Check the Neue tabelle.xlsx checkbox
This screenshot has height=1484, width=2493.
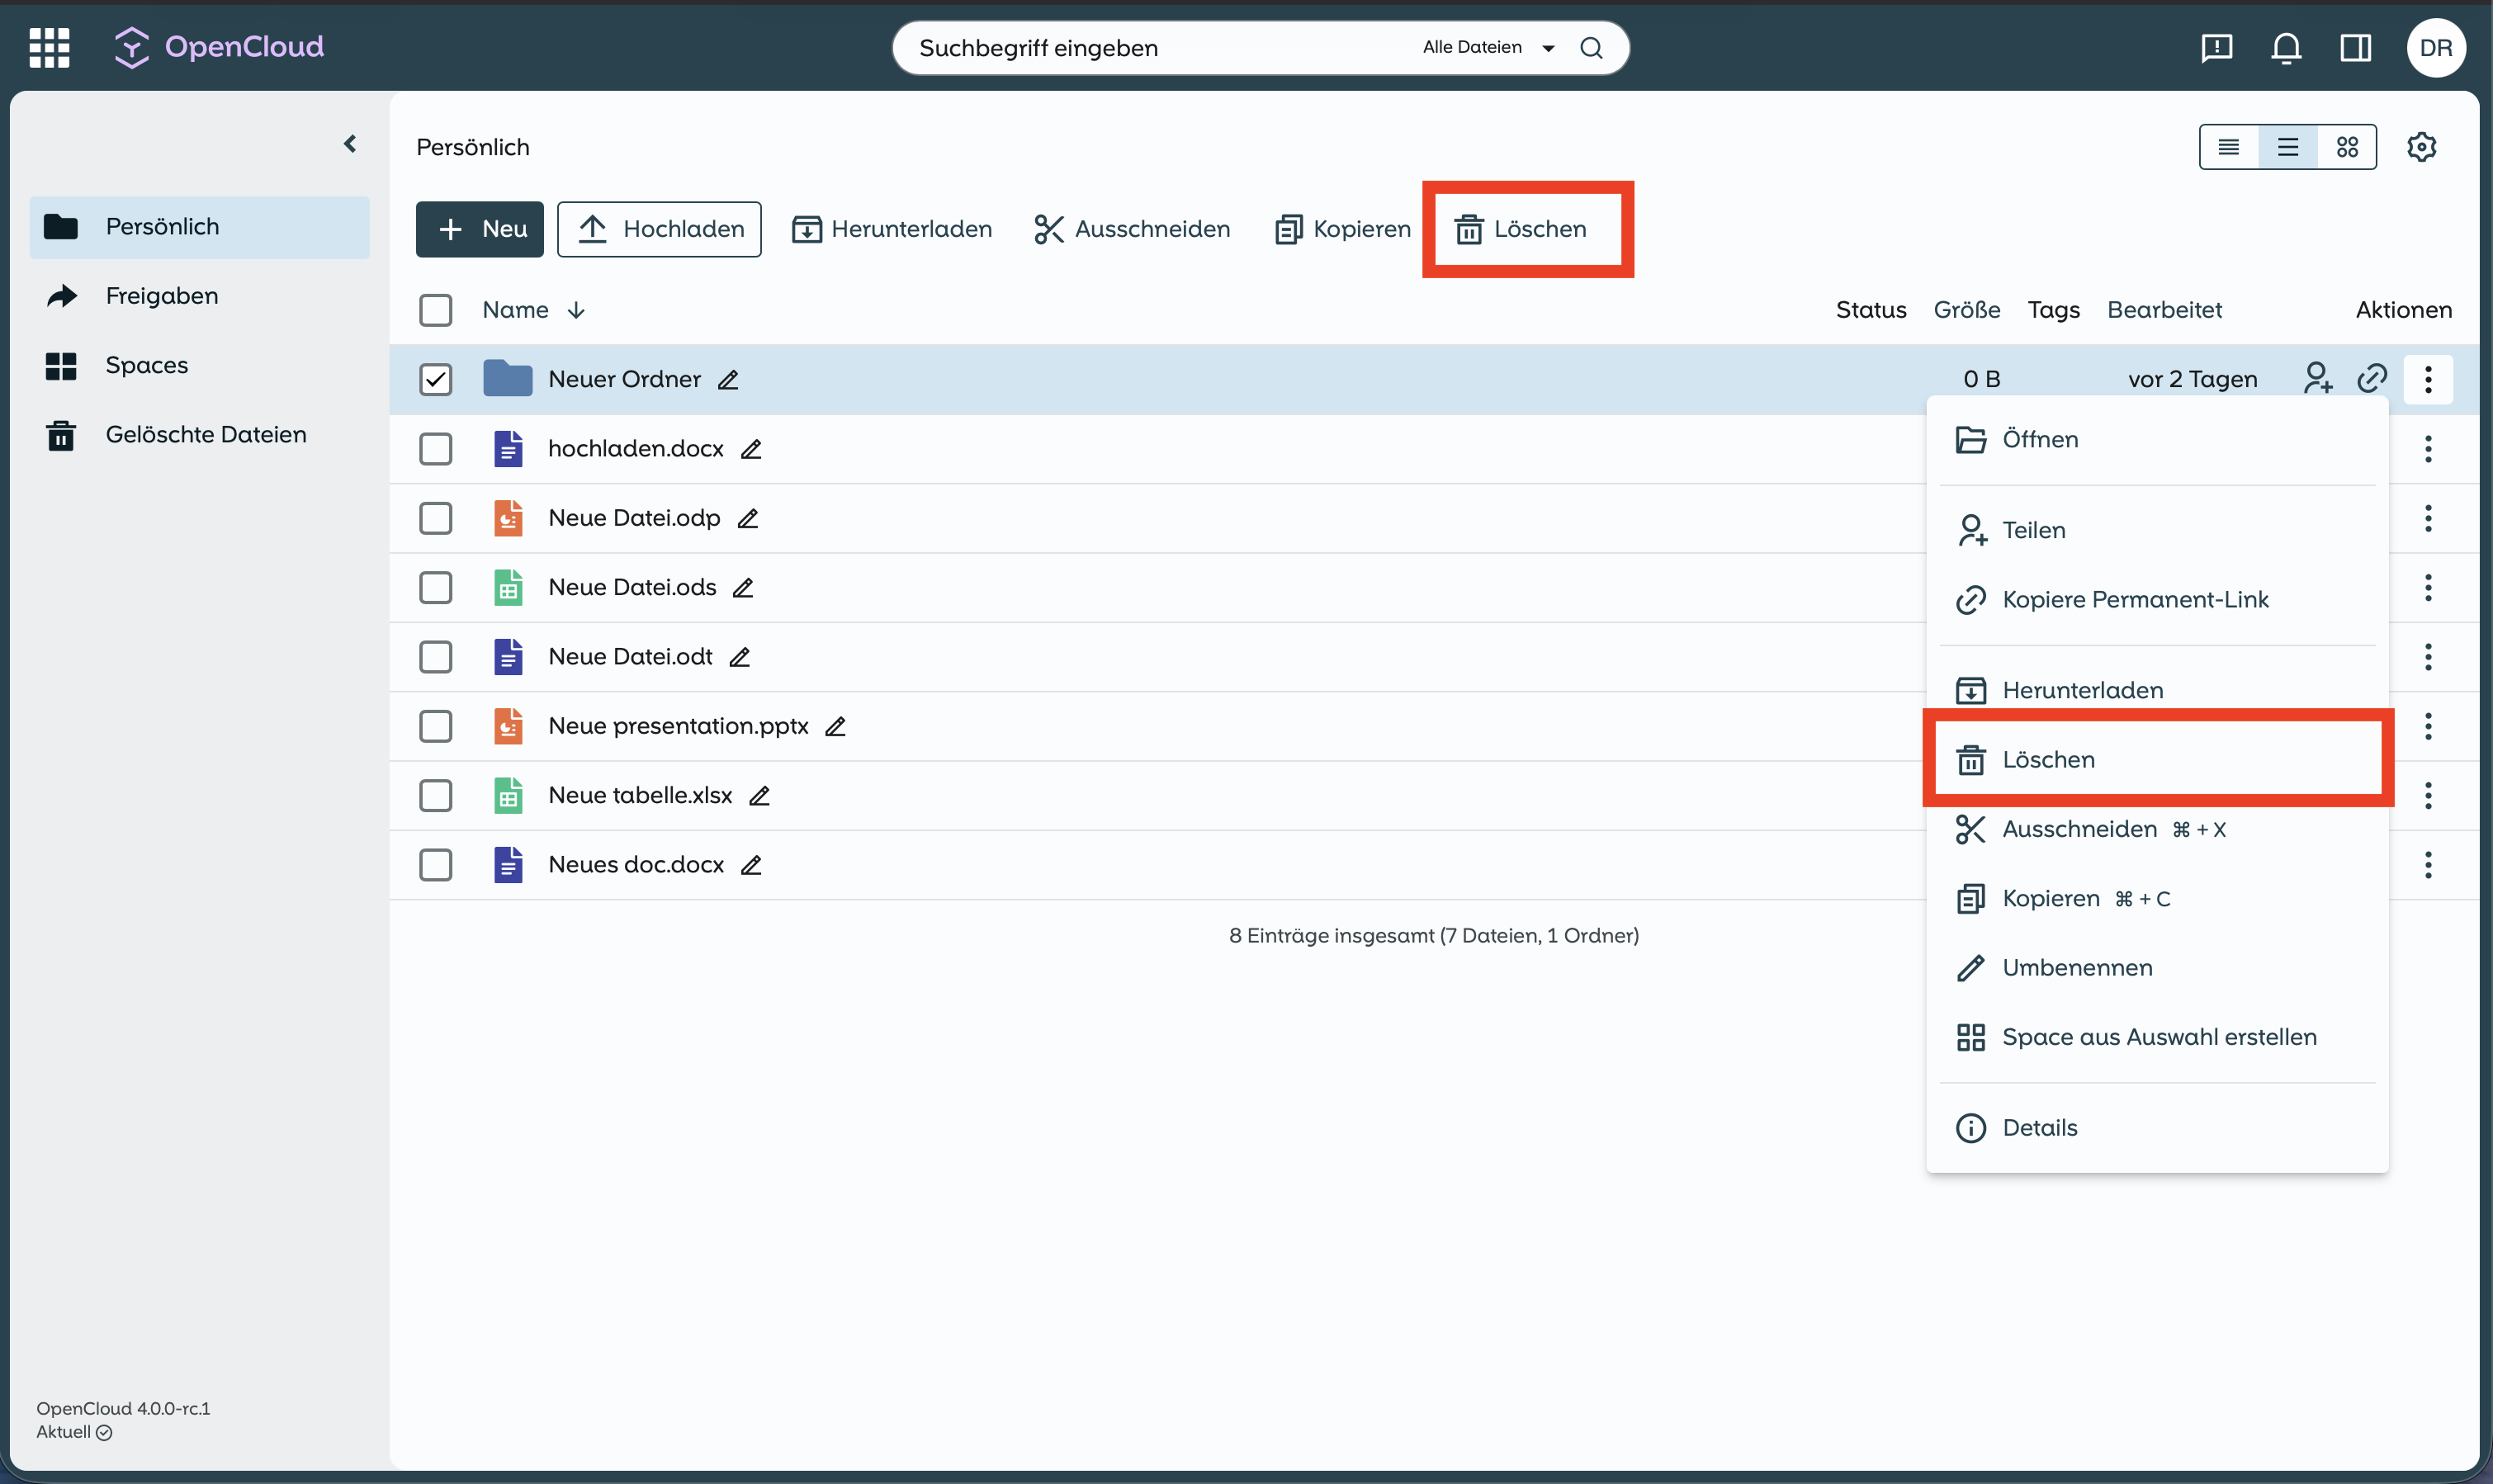[435, 795]
